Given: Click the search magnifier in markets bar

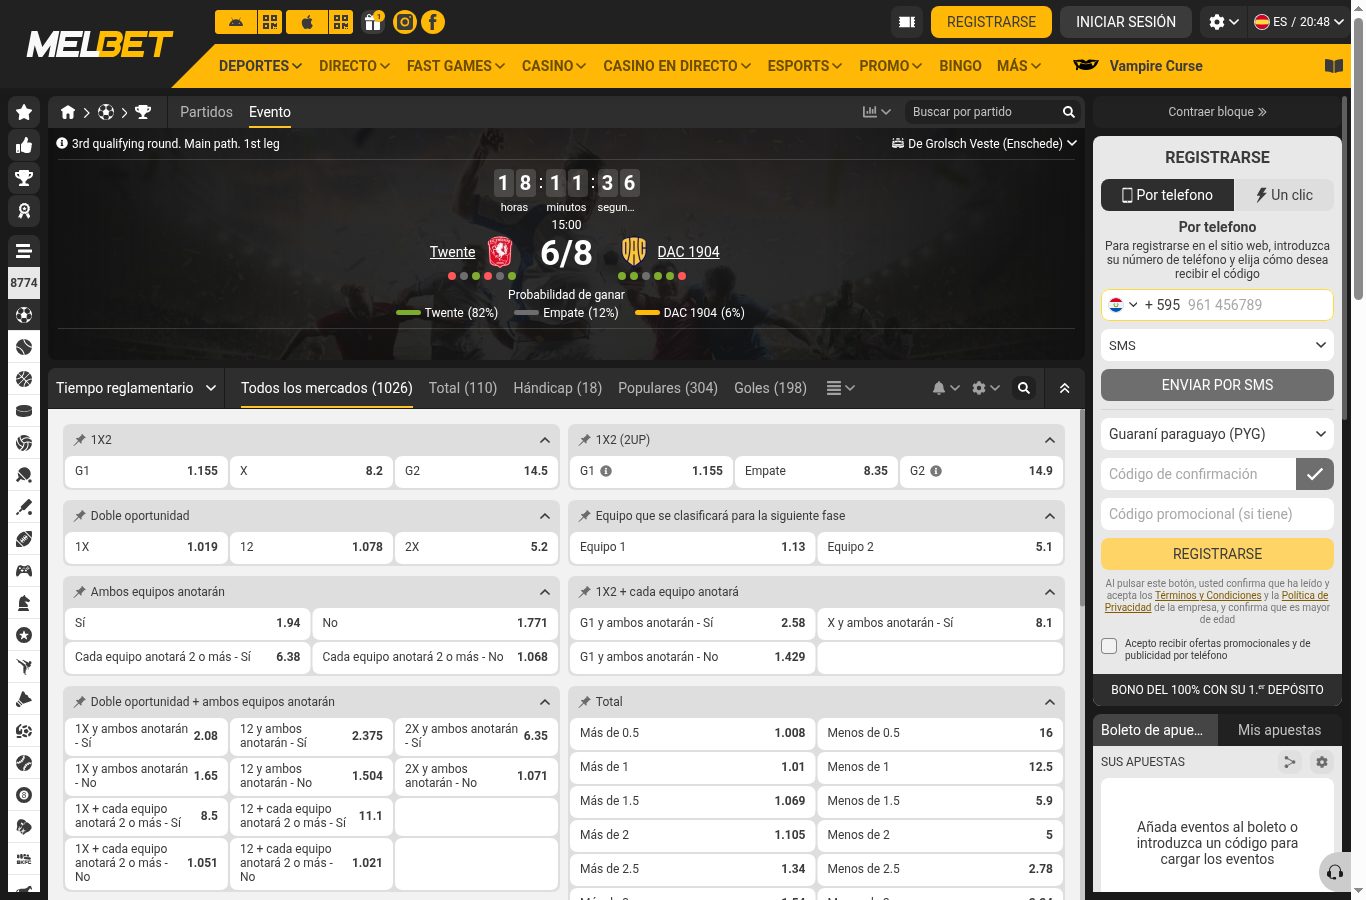Looking at the screenshot, I should click(x=1024, y=388).
